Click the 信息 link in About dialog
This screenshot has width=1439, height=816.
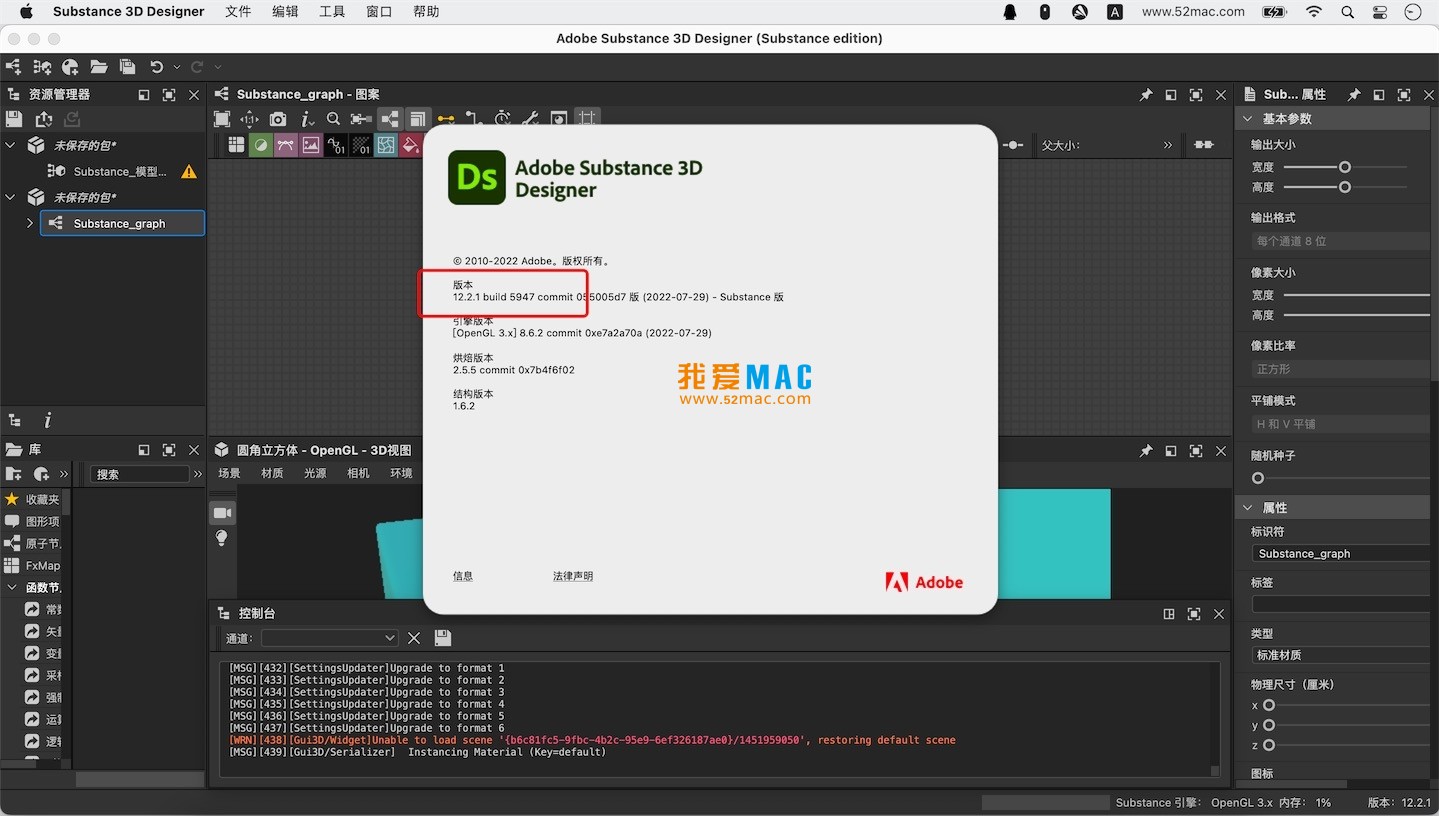463,576
